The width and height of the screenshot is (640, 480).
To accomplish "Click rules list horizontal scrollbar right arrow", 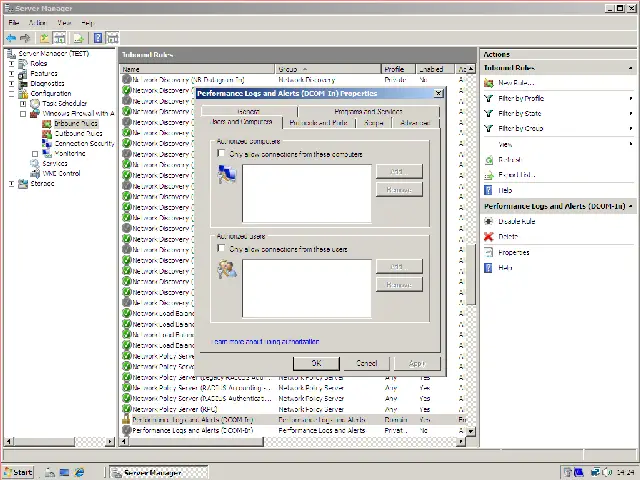I will [461, 441].
